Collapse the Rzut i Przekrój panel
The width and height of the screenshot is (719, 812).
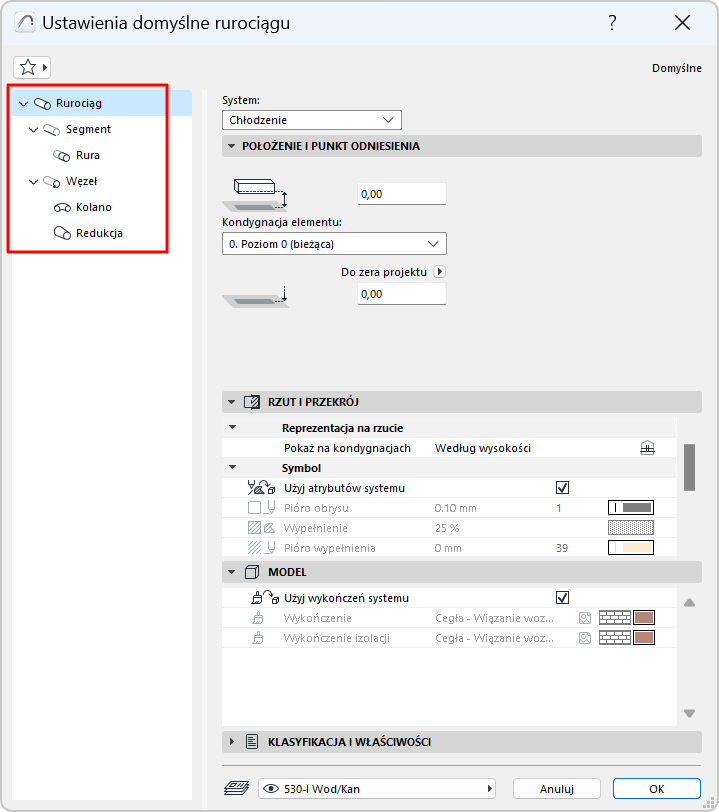232,402
